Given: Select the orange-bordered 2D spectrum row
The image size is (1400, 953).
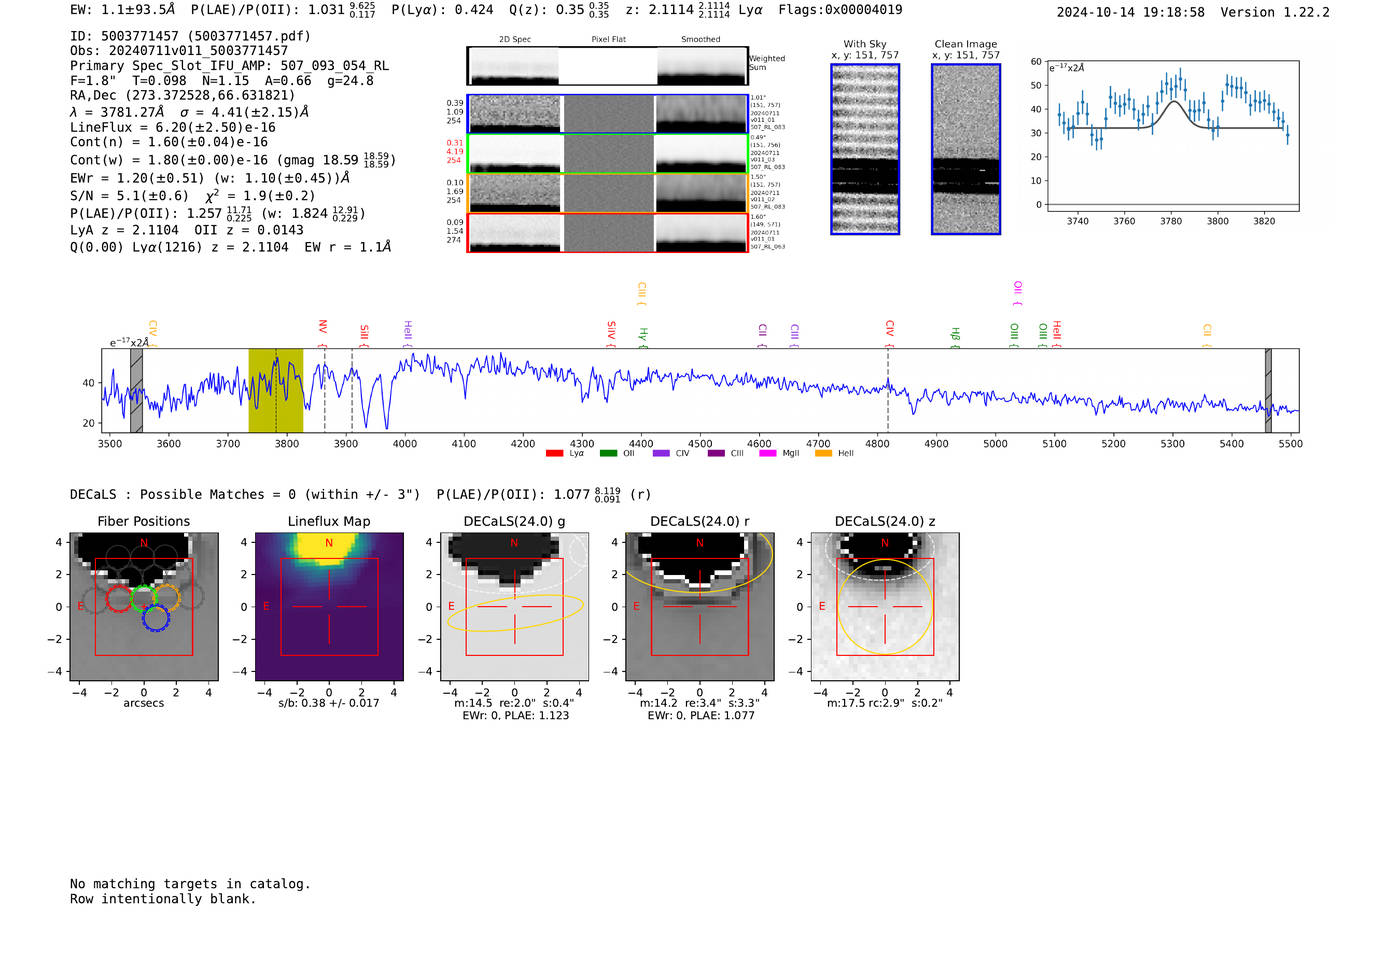Looking at the screenshot, I should pos(608,193).
